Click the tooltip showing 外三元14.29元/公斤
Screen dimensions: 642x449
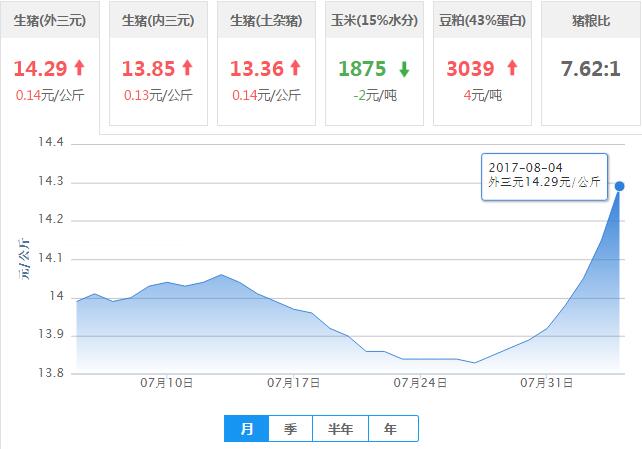pos(545,177)
